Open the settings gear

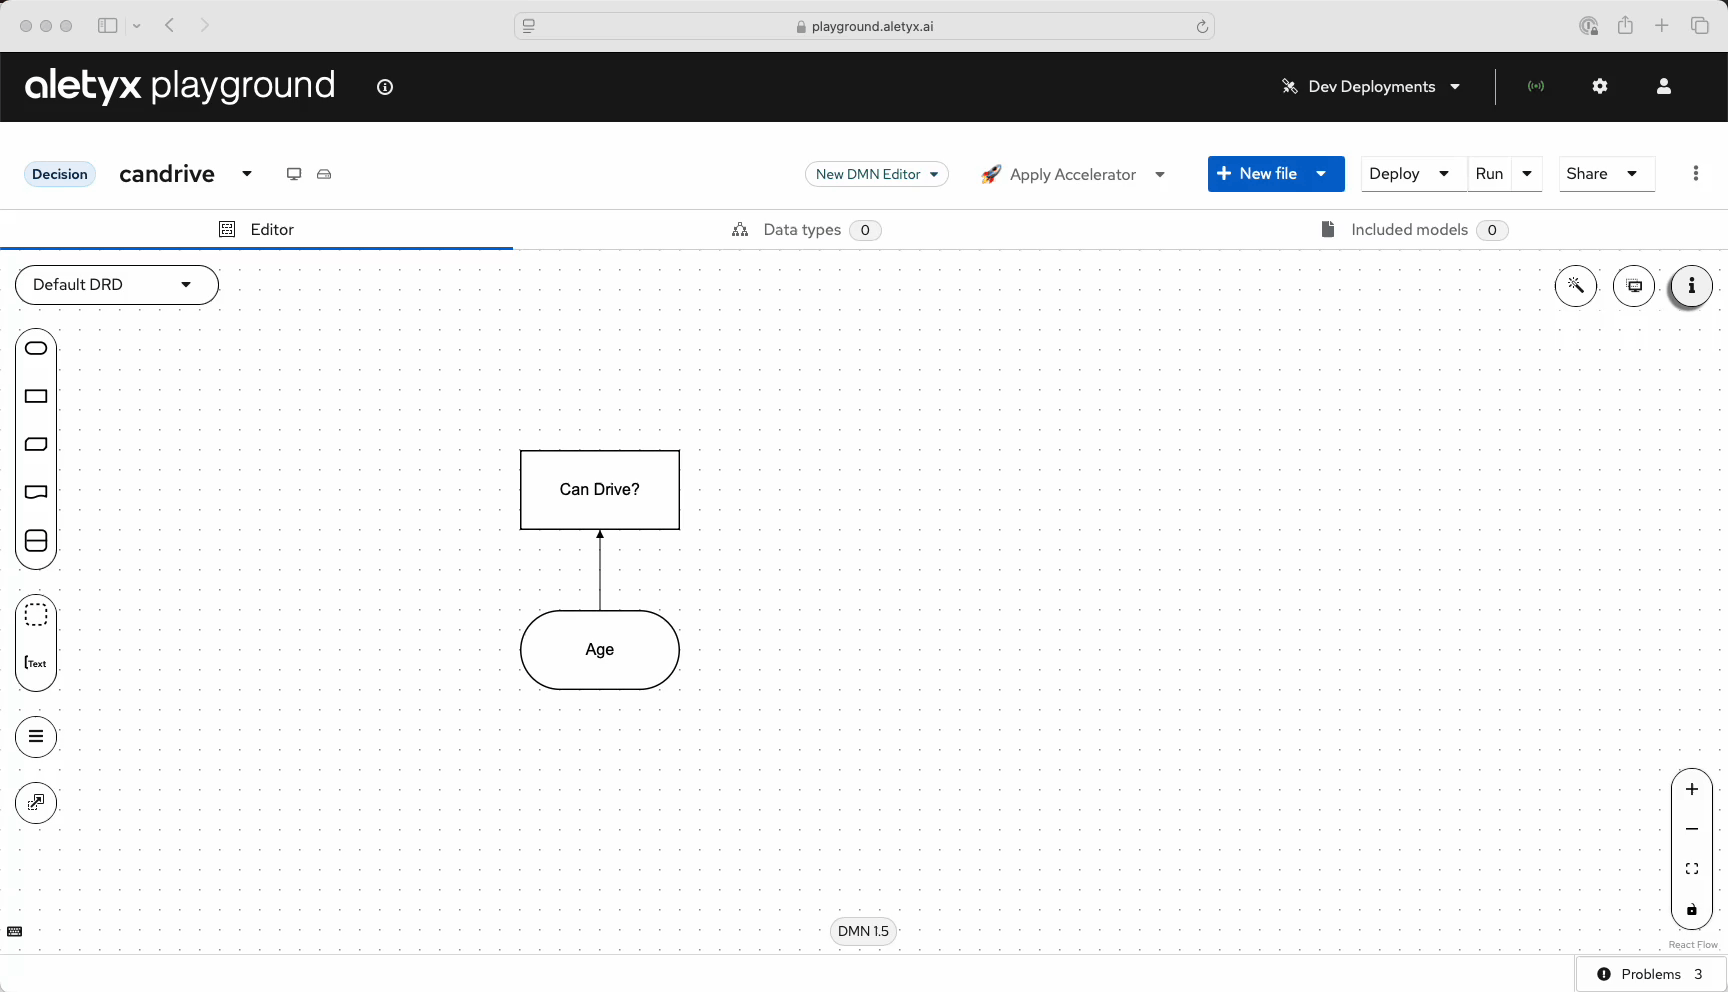pyautogui.click(x=1599, y=87)
